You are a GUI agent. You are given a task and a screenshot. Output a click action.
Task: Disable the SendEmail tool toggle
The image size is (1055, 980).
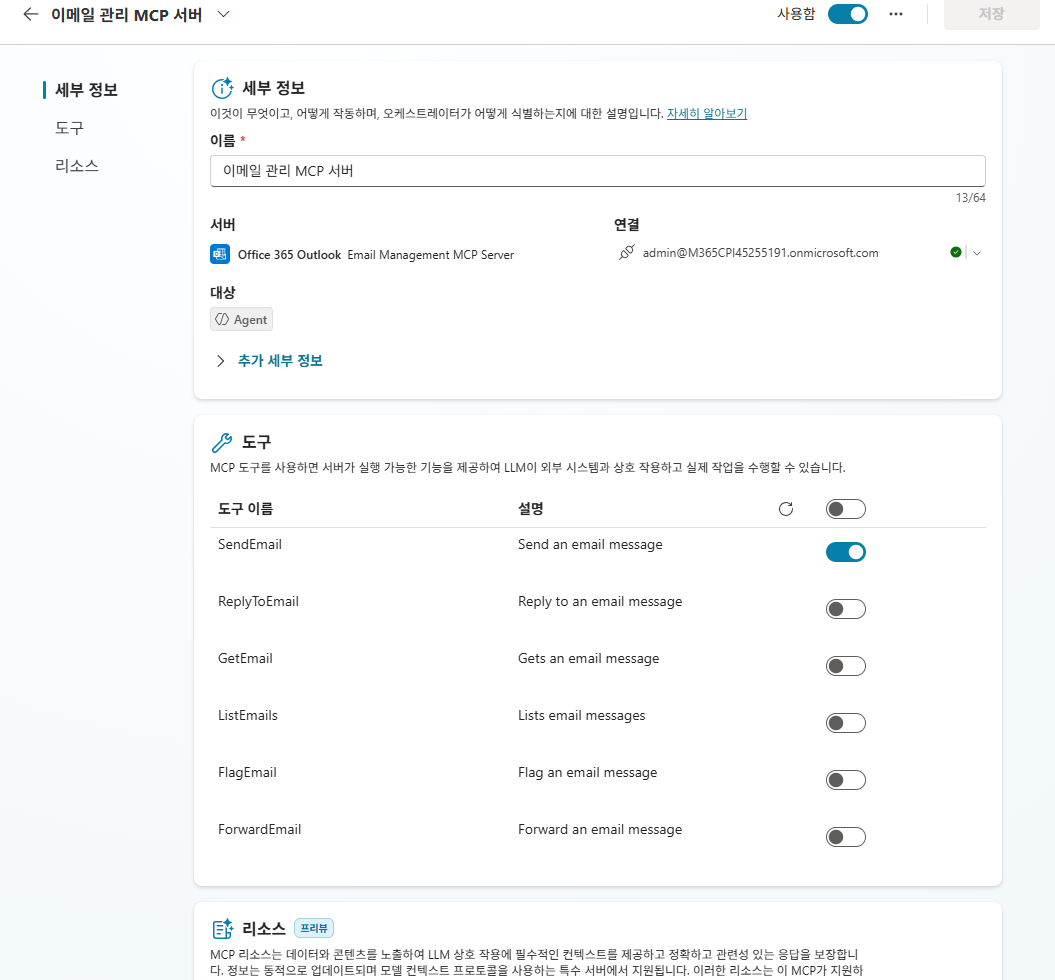pos(846,552)
